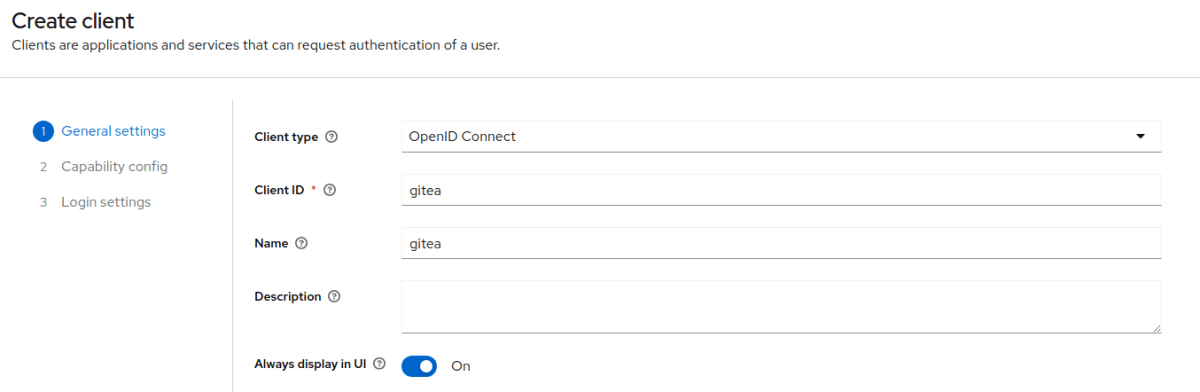Go to Capability config step
Screen dimensions: 1200x392
(x=114, y=167)
